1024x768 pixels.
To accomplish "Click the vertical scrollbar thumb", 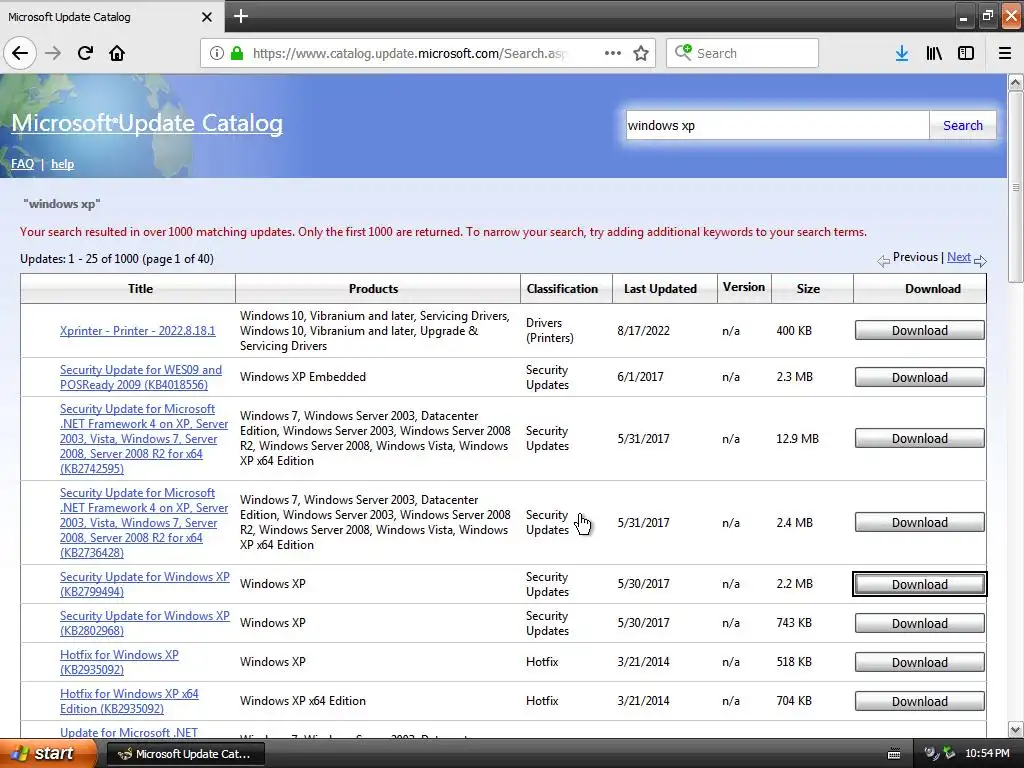I will tap(1016, 187).
